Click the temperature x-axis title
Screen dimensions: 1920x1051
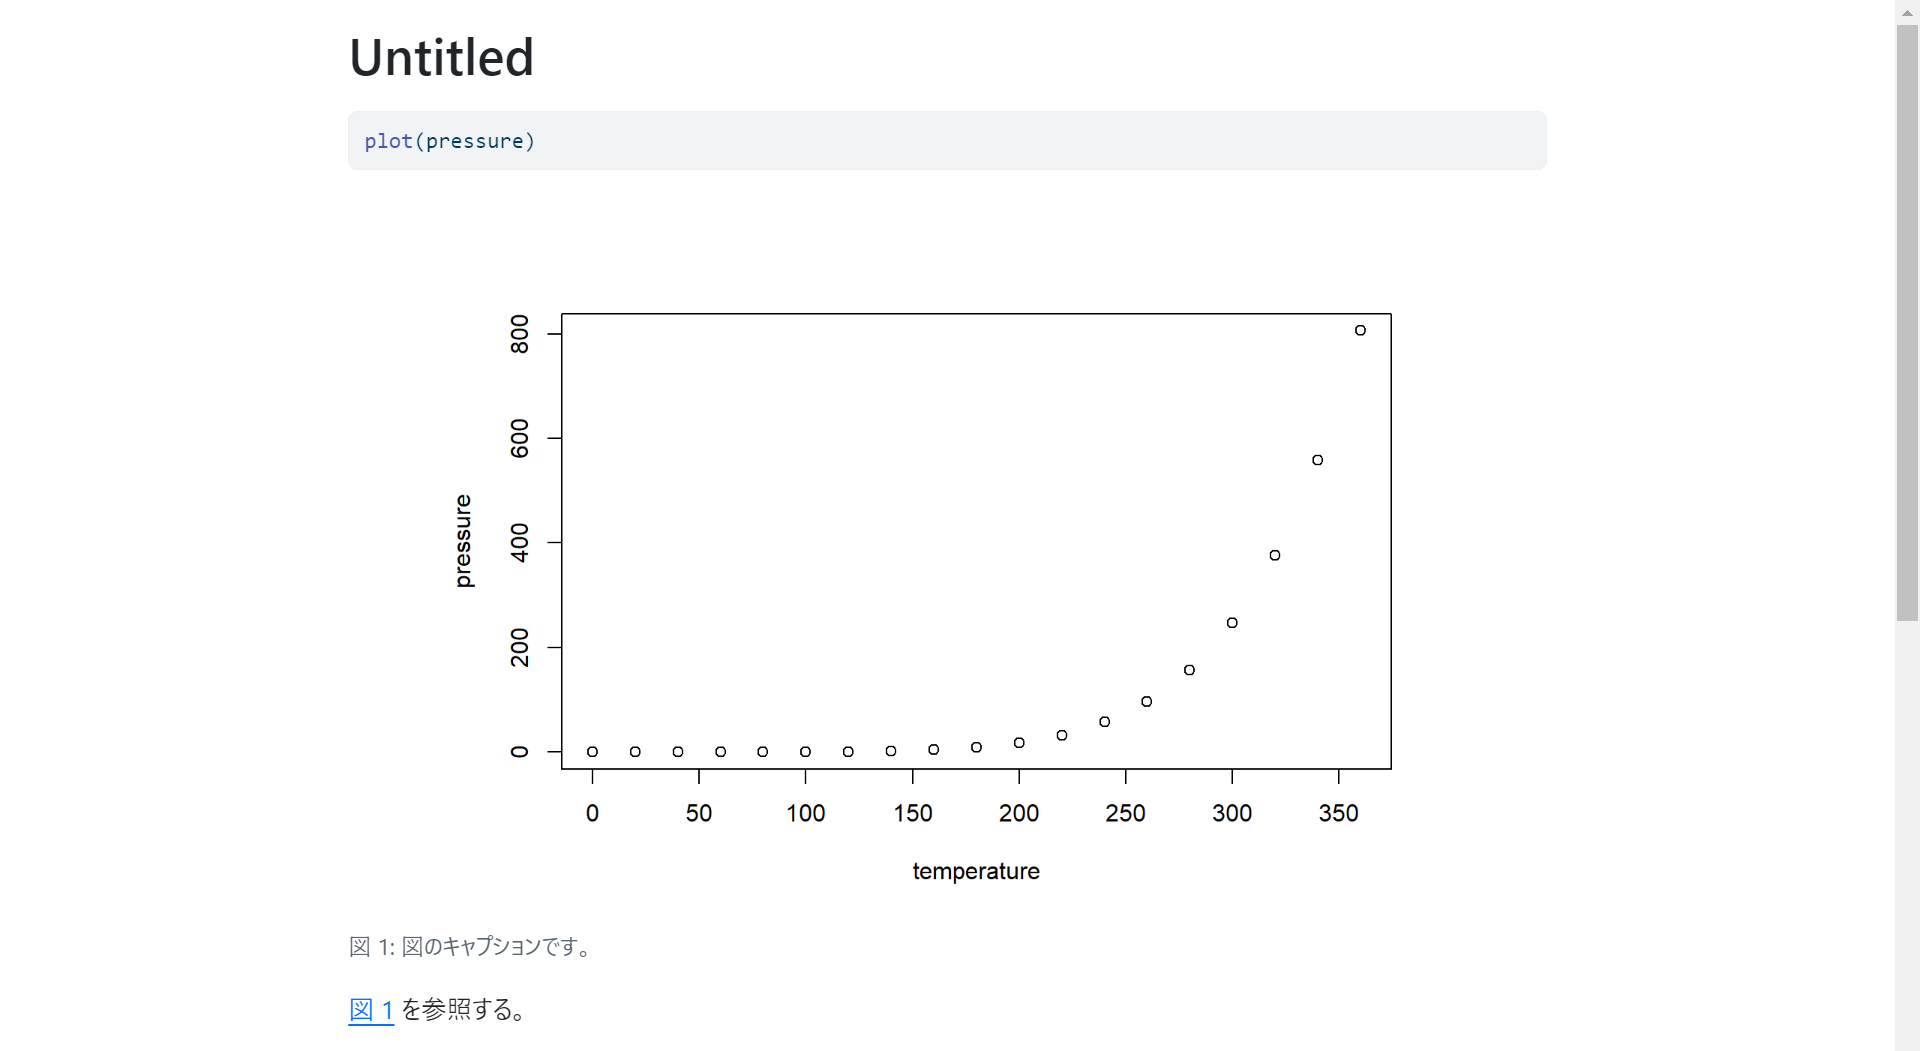[975, 871]
